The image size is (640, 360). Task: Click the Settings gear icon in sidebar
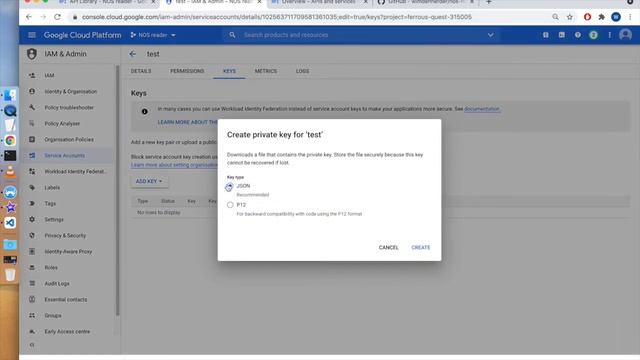tap(32, 219)
